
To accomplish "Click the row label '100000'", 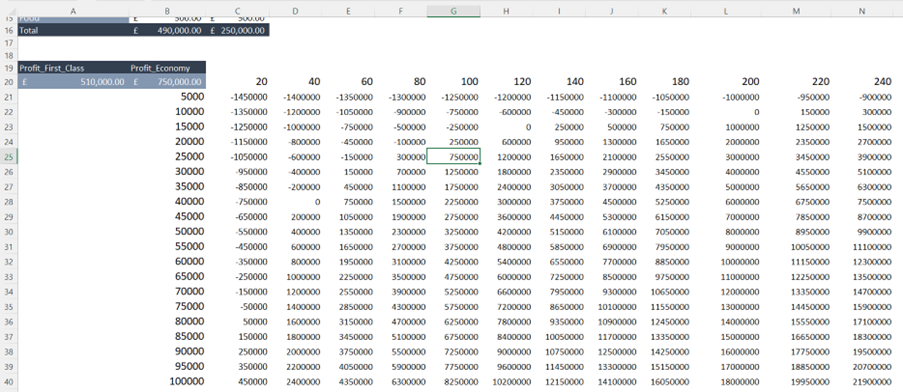I will coord(167,381).
